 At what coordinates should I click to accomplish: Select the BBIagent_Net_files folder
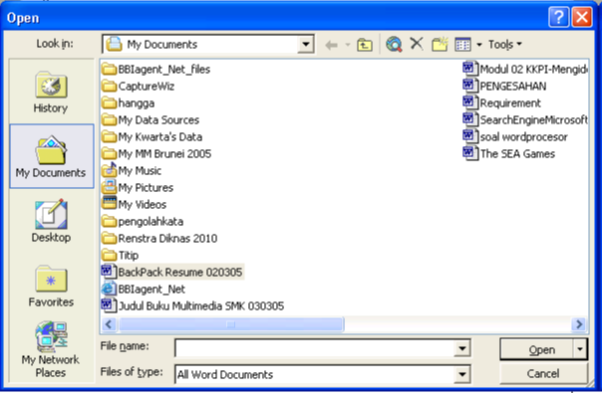click(x=156, y=69)
